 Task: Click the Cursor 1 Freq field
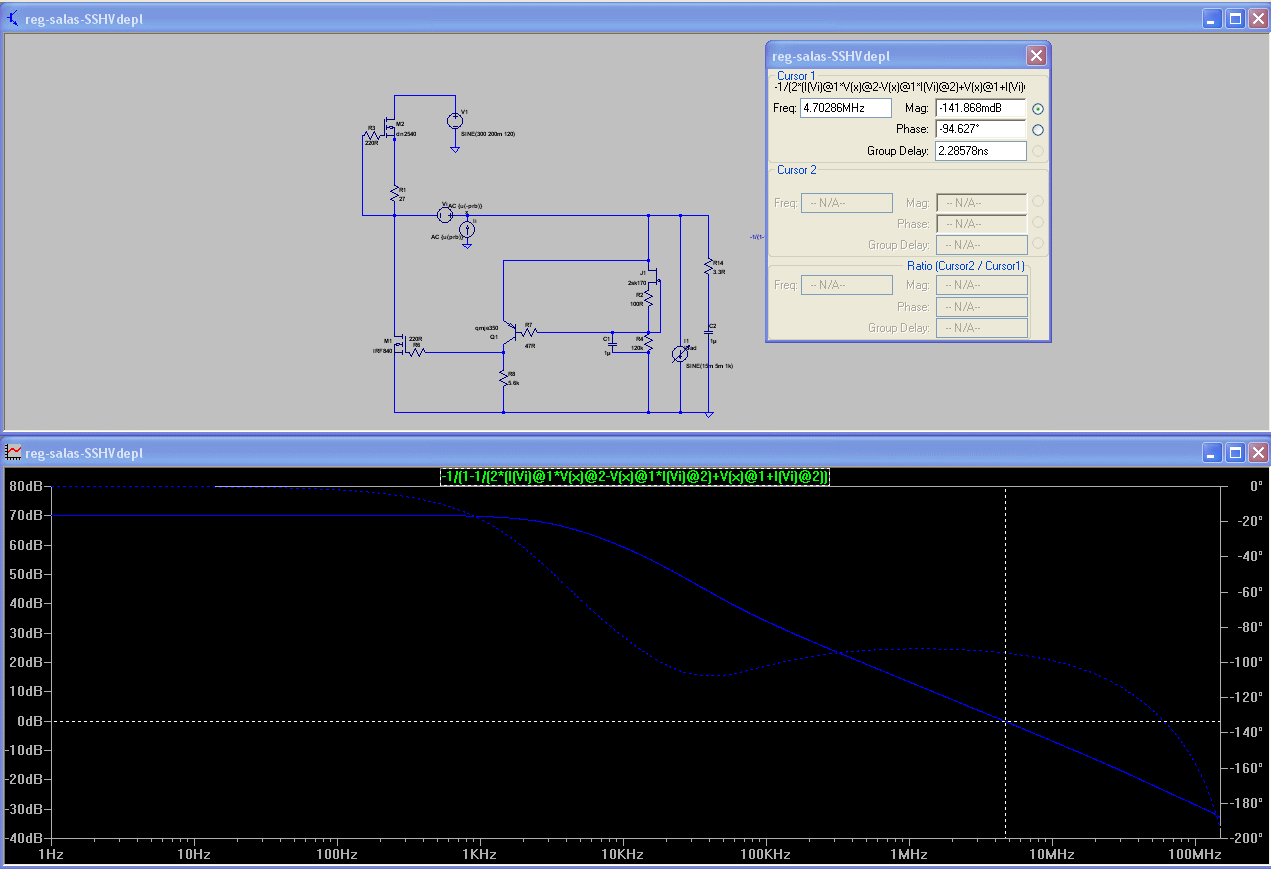coord(845,108)
